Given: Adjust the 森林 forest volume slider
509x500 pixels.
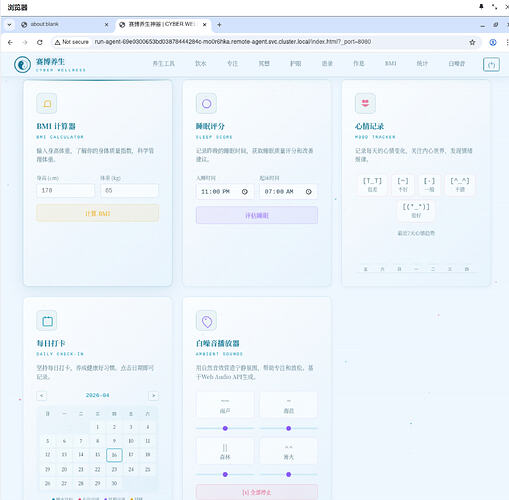Looking at the screenshot, I should (x=225, y=474).
